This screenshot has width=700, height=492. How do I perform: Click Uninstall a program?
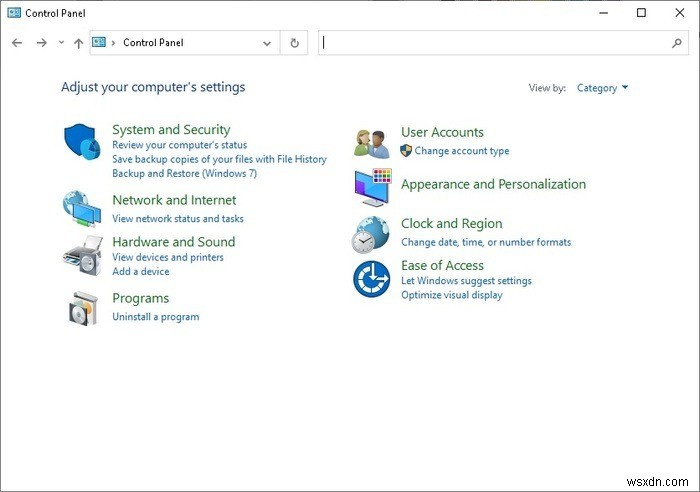[x=156, y=317]
